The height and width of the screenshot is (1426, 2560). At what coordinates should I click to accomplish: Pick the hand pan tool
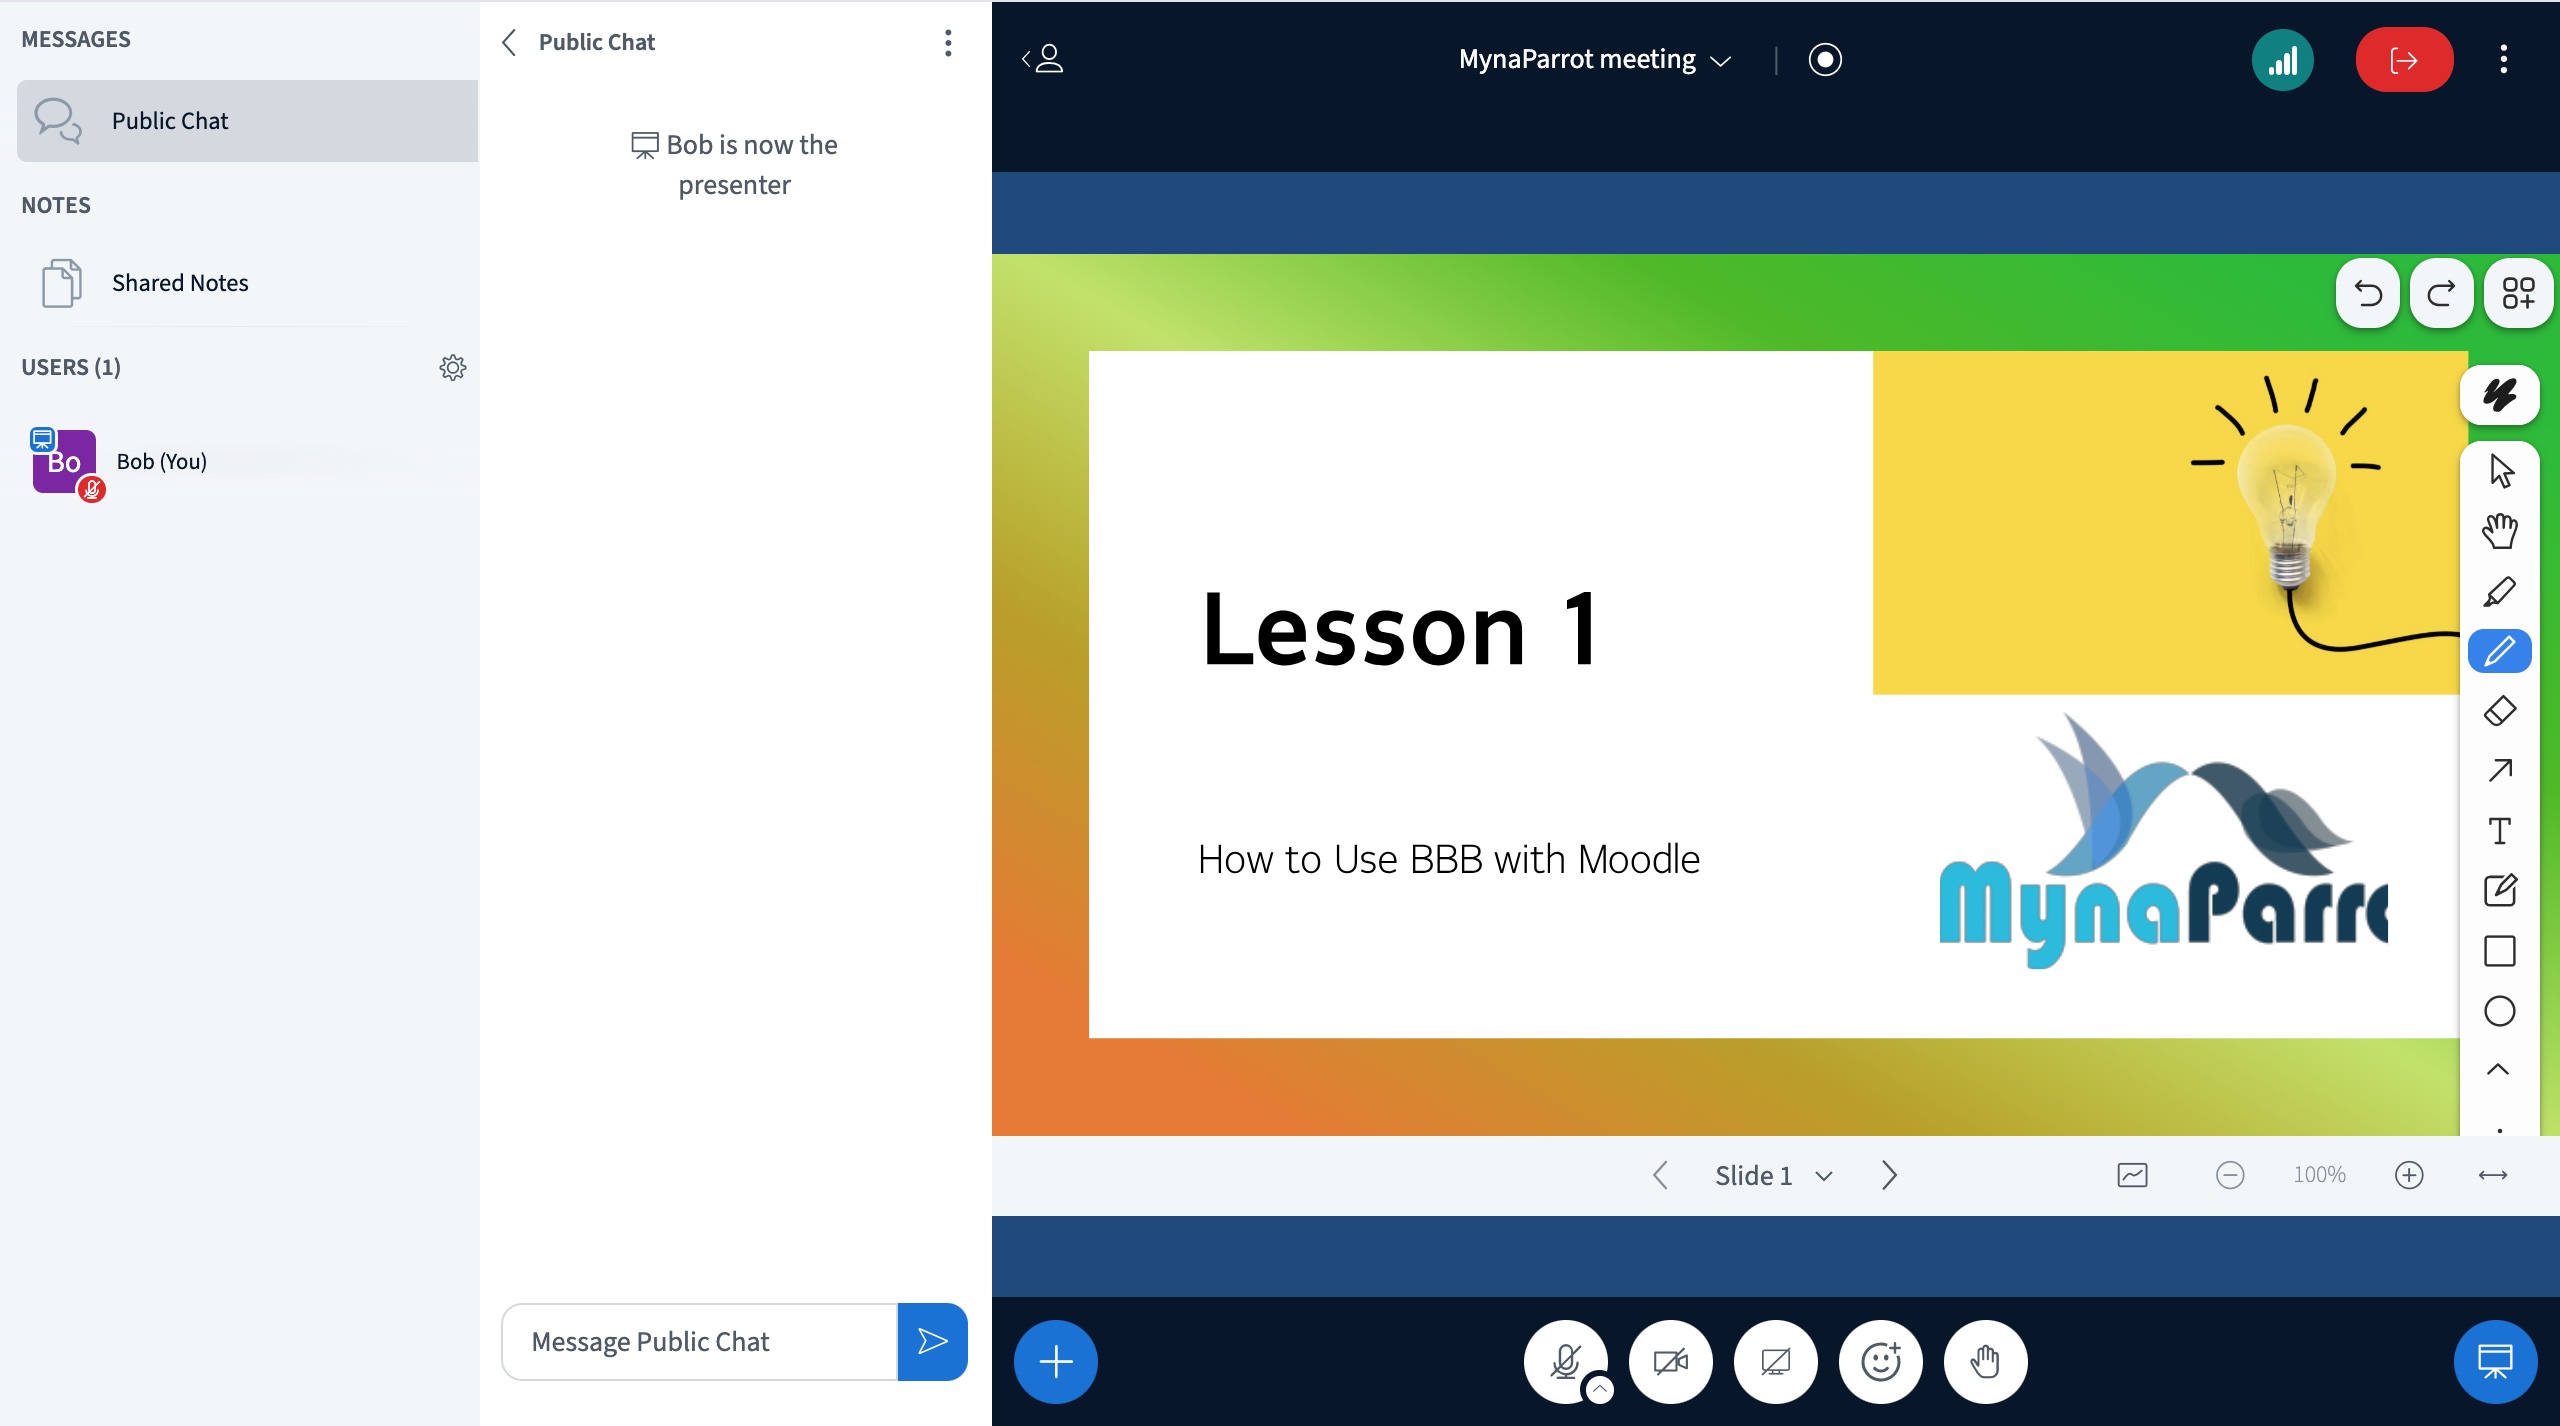[2499, 531]
